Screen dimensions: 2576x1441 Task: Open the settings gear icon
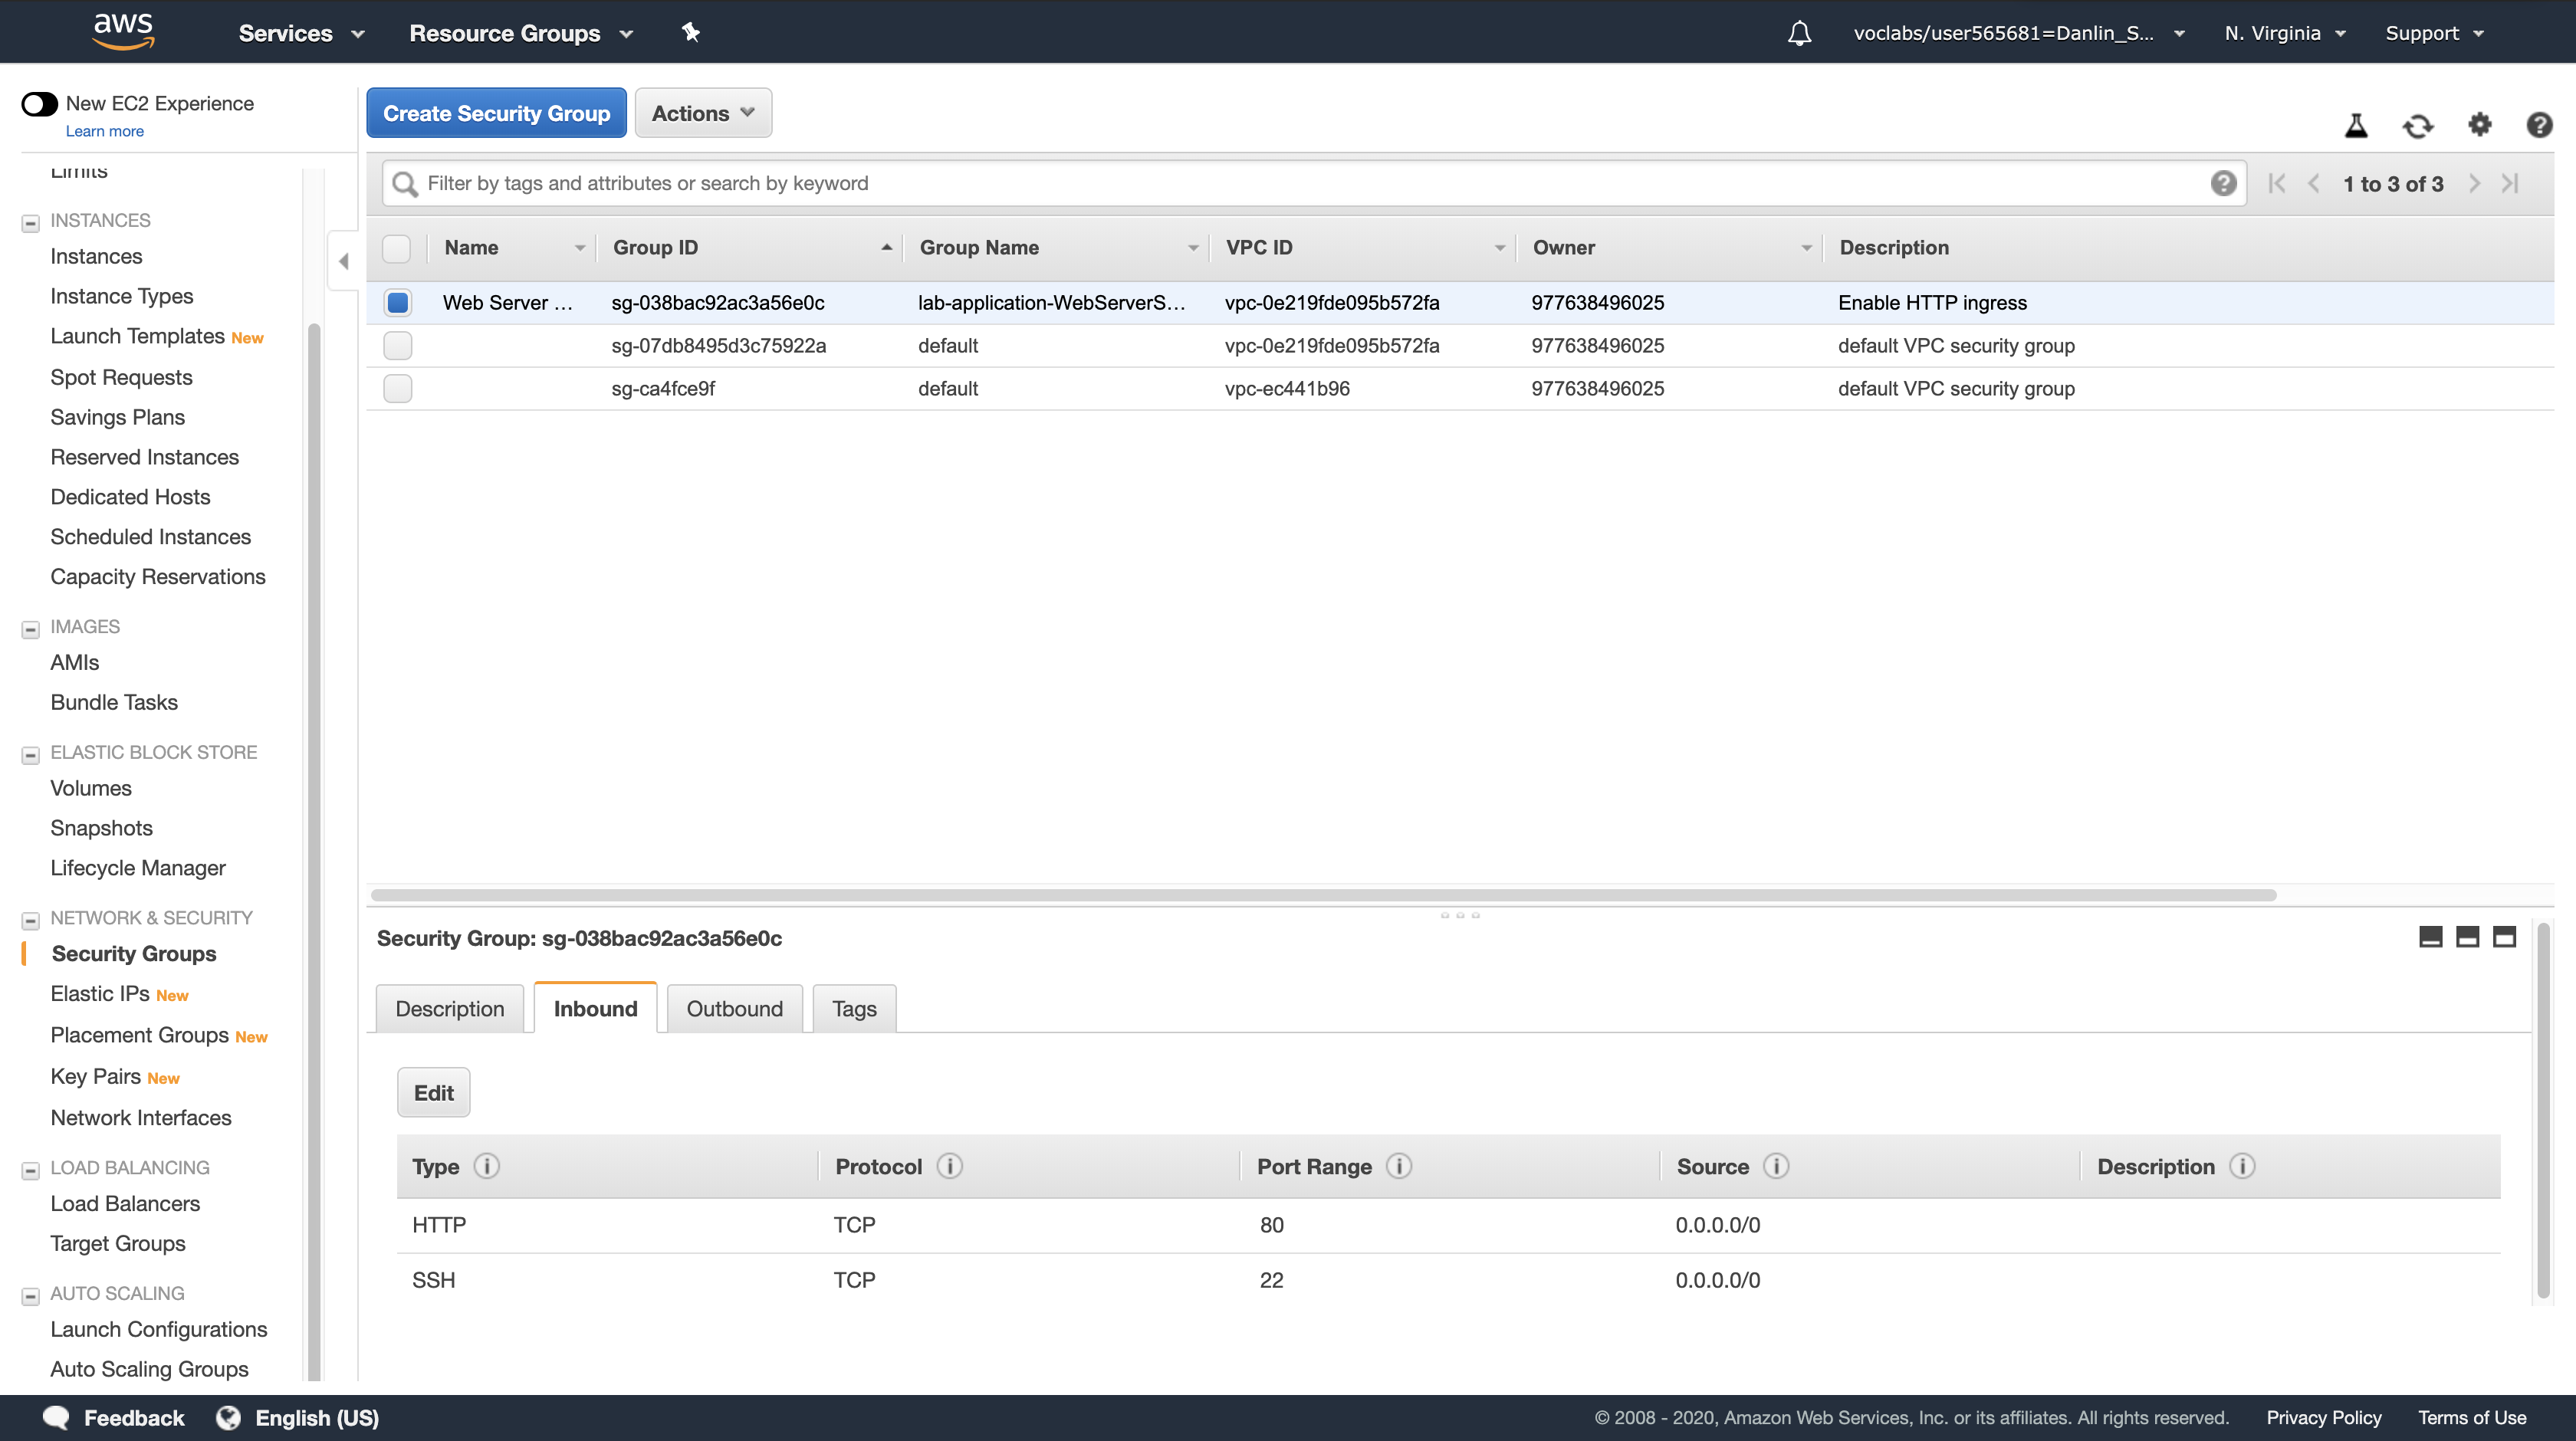point(2479,125)
